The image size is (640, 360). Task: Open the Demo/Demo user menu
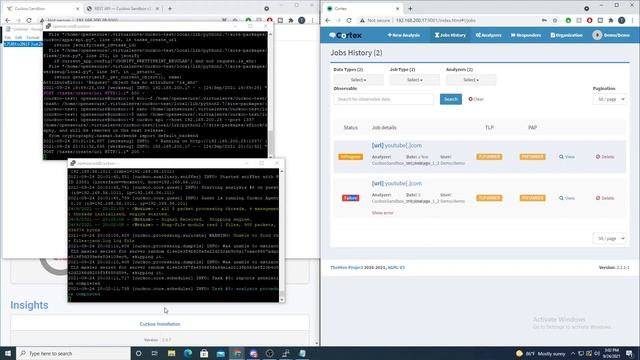pyautogui.click(x=611, y=35)
